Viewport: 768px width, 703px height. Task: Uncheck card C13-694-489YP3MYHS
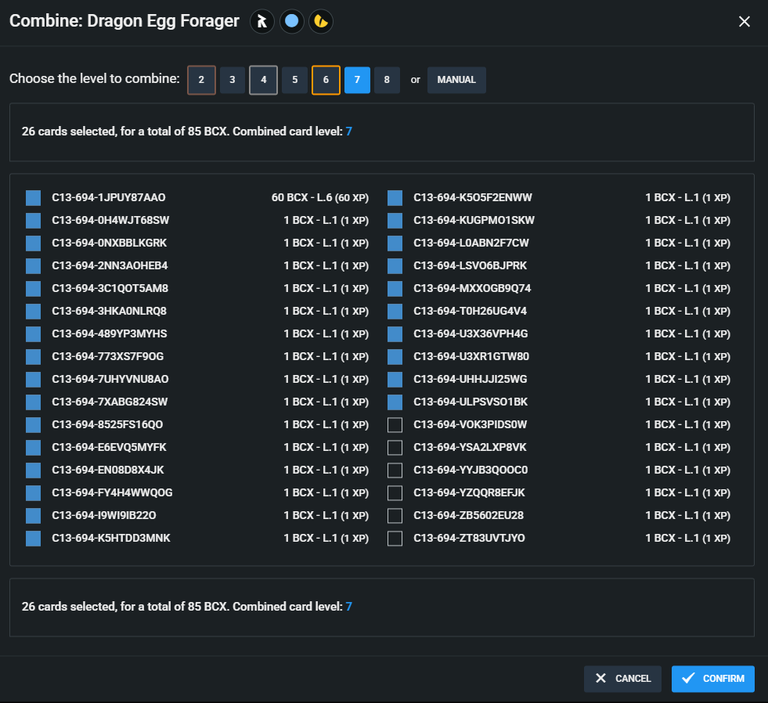(33, 334)
